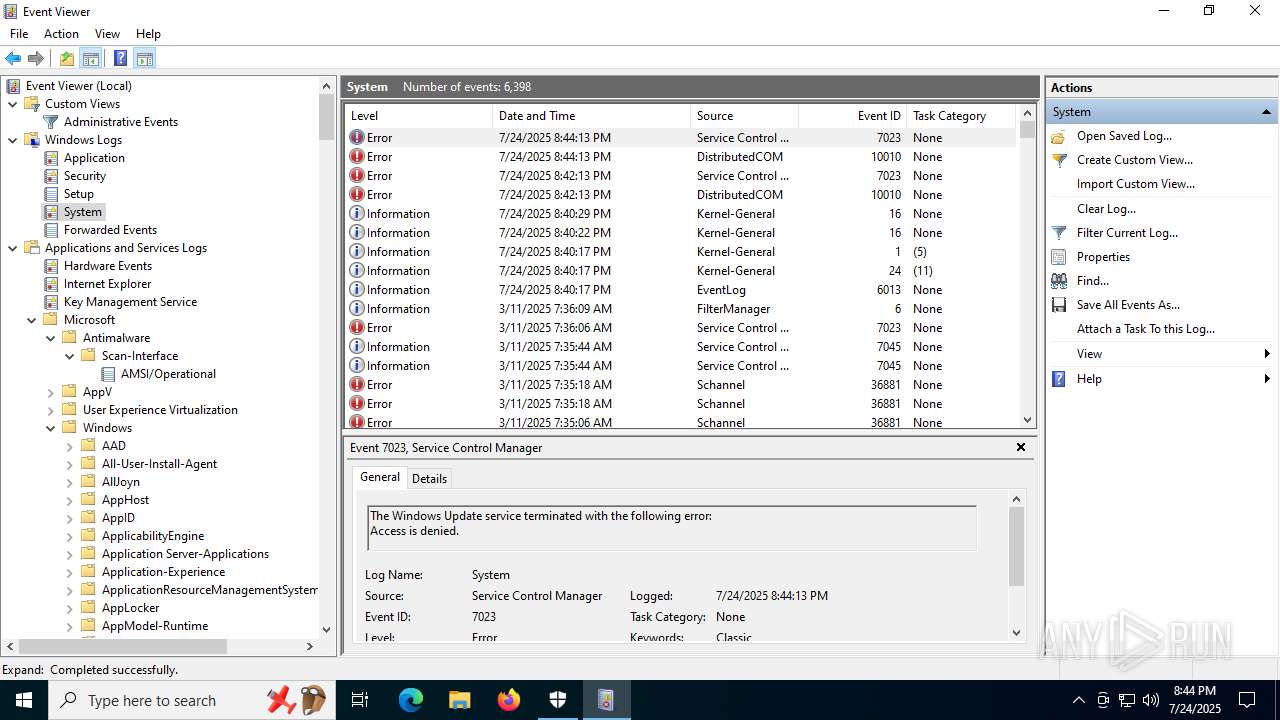The width and height of the screenshot is (1280, 720).
Task: Click the Properties action icon
Action: (x=1059, y=257)
